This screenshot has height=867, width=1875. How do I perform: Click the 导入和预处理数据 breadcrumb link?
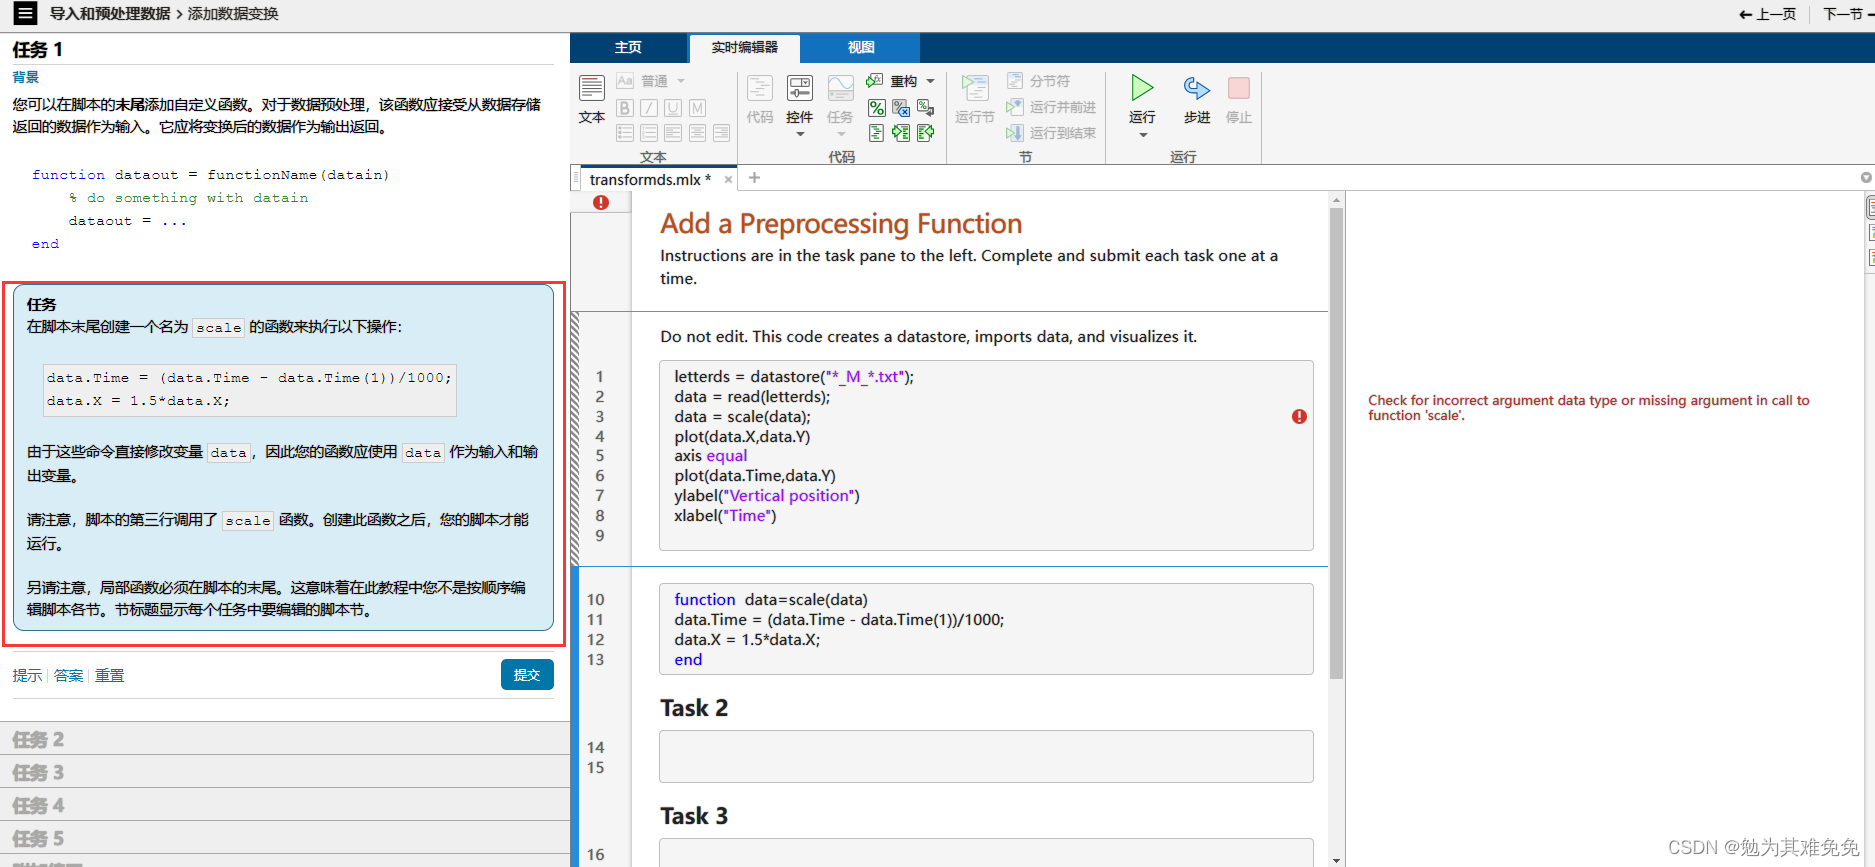[110, 14]
